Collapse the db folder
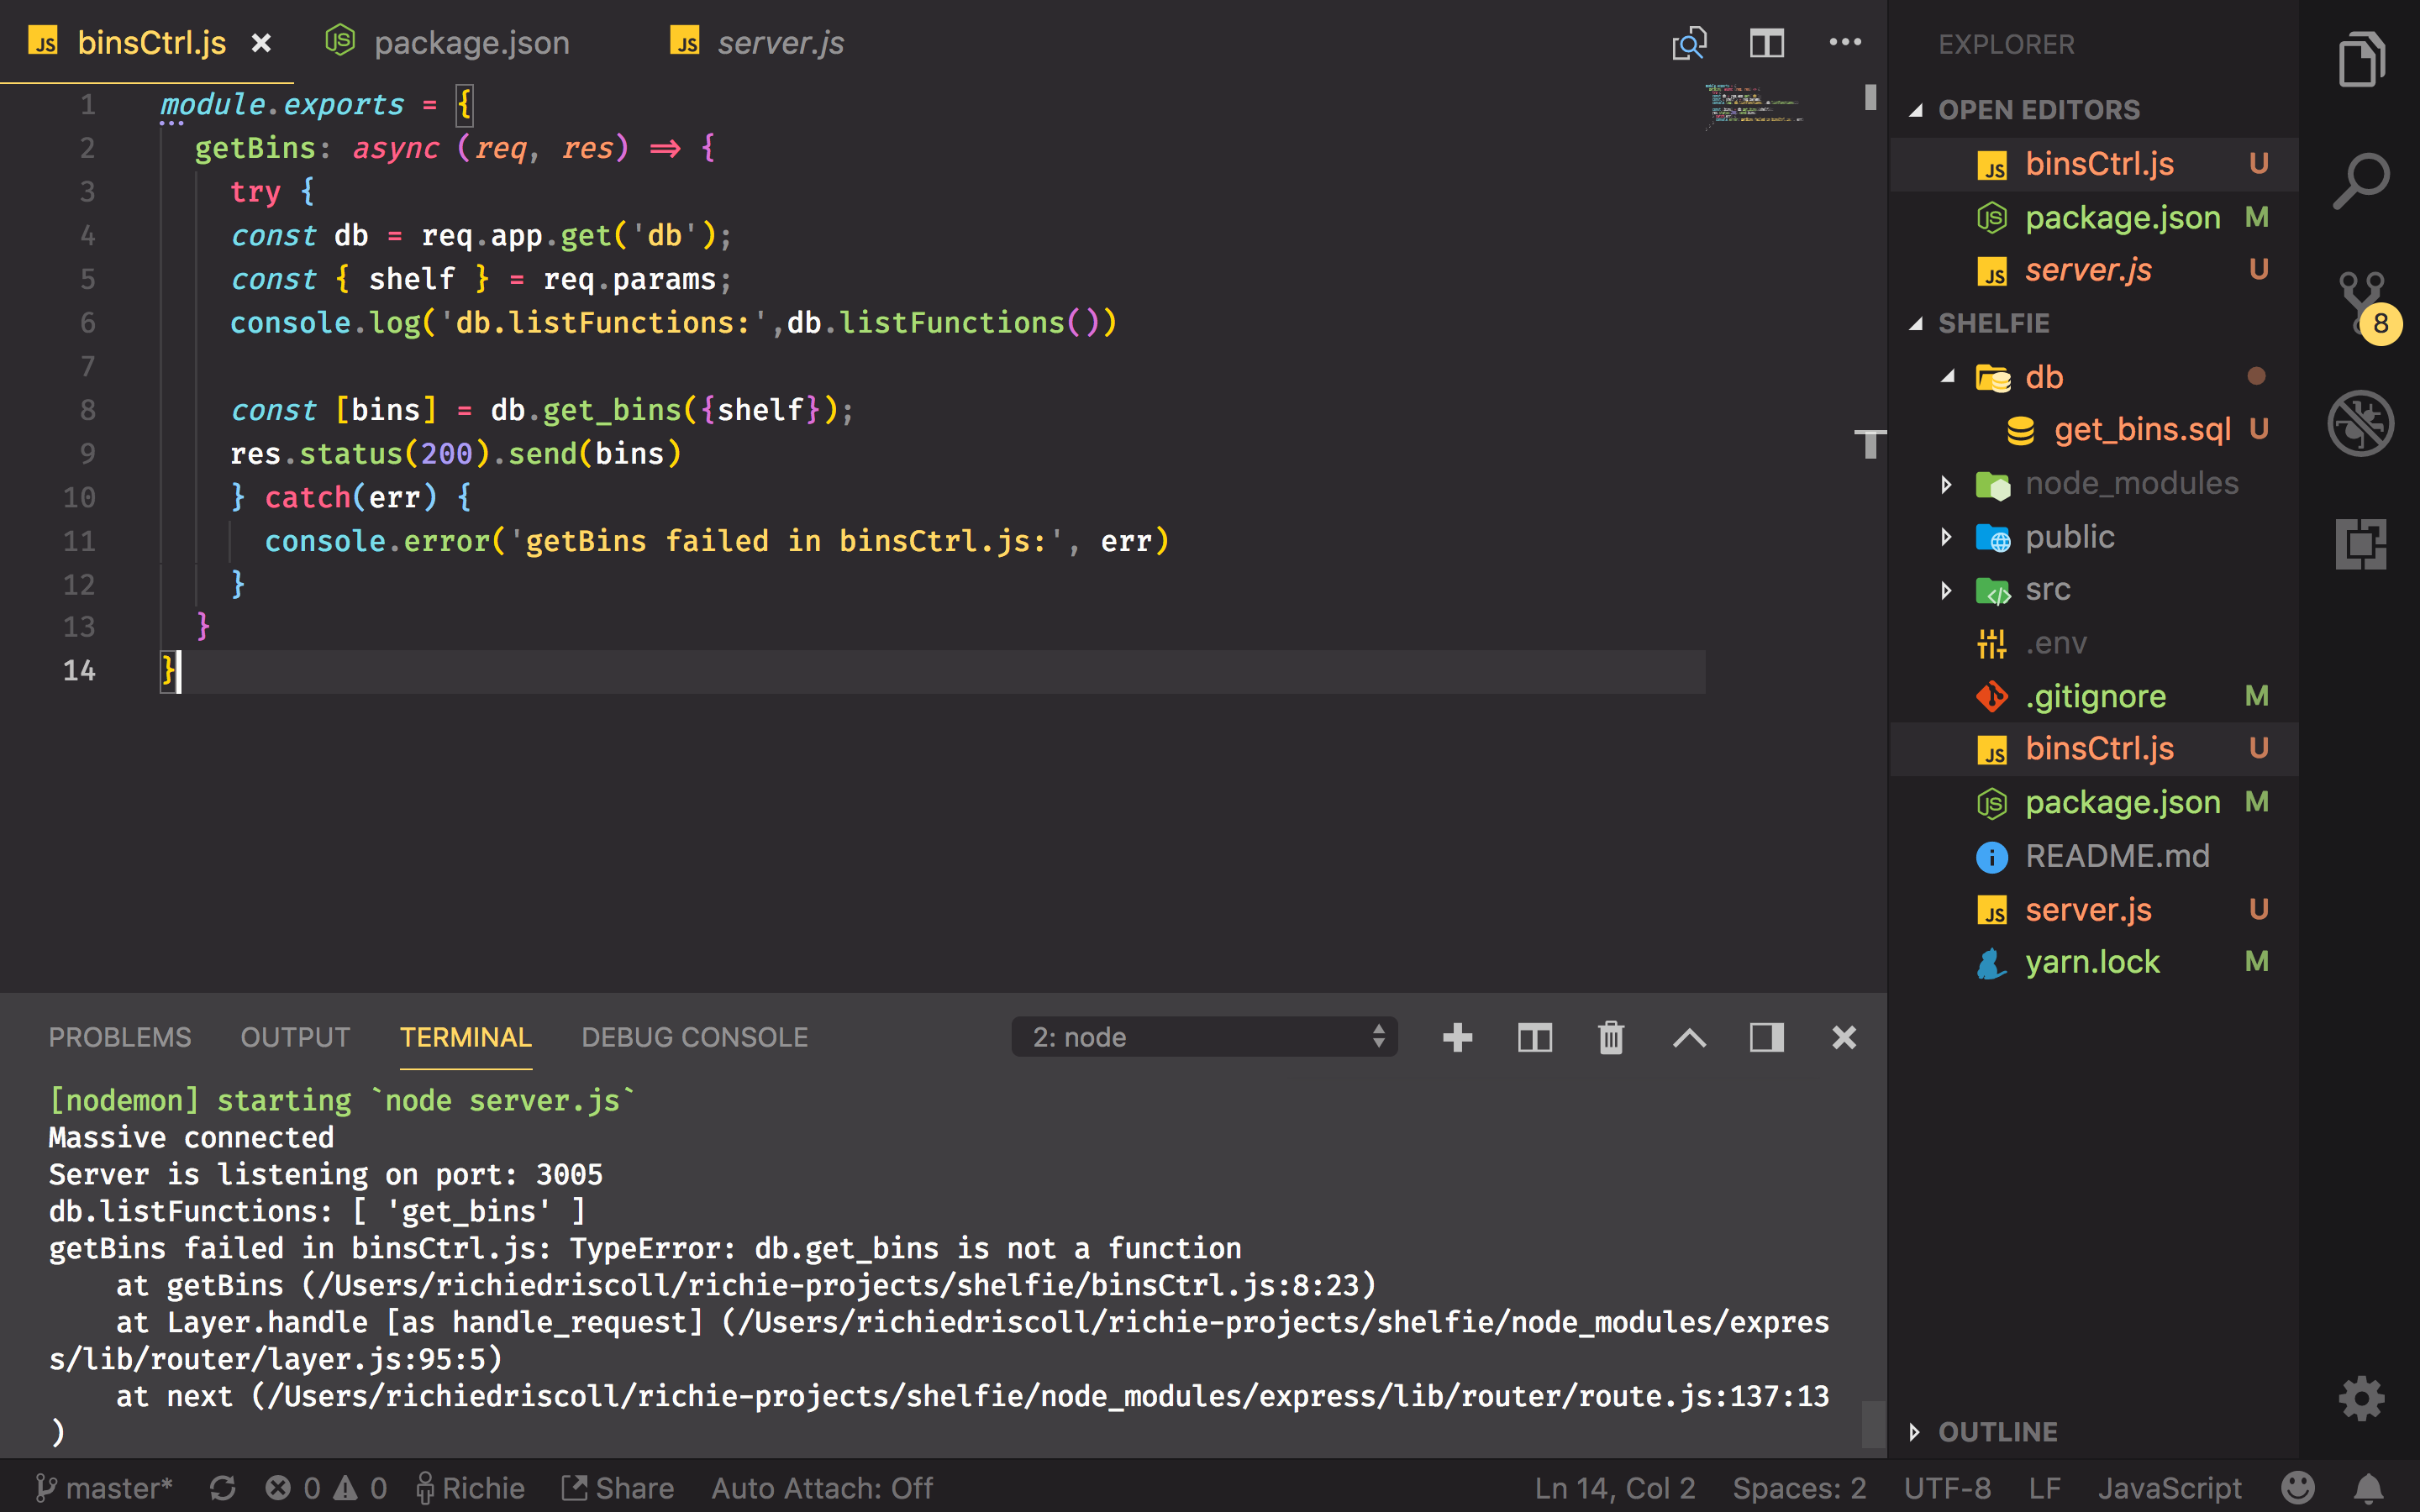Viewport: 2420px width, 1512px height. point(2094,377)
